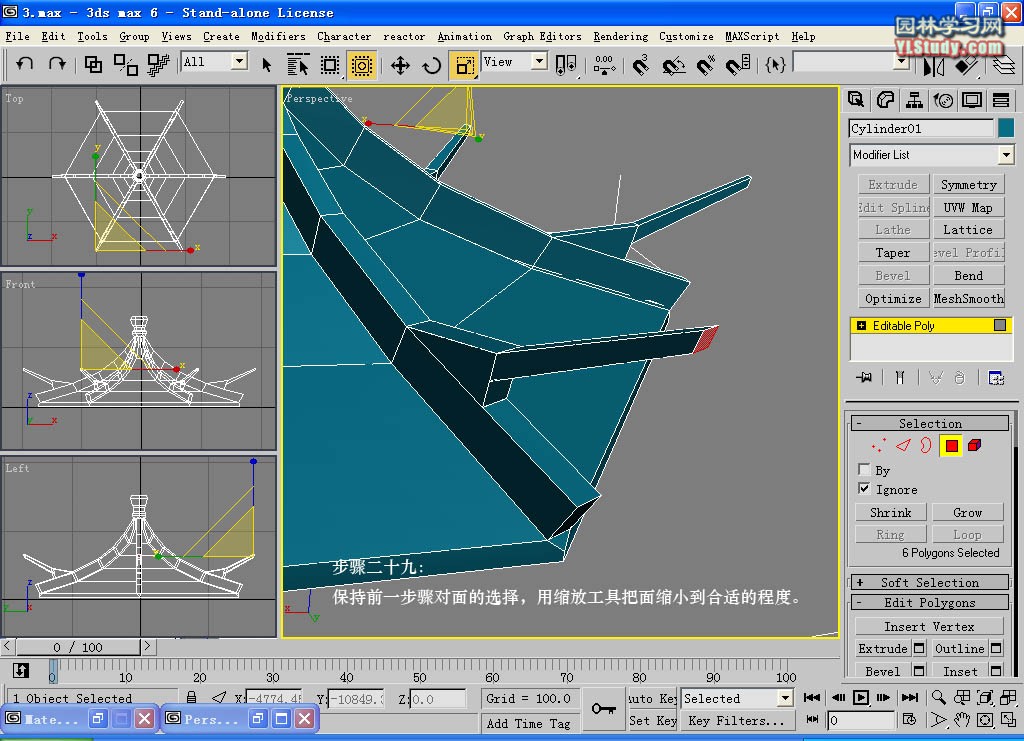Viewport: 1024px width, 741px height.
Task: Select Element sub-object level
Action: (974, 446)
